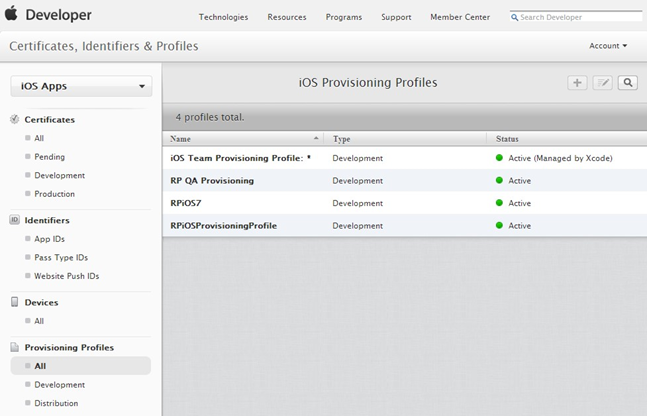The width and height of the screenshot is (647, 416).
Task: Click the Identifiers ID icon
Action: (x=15, y=220)
